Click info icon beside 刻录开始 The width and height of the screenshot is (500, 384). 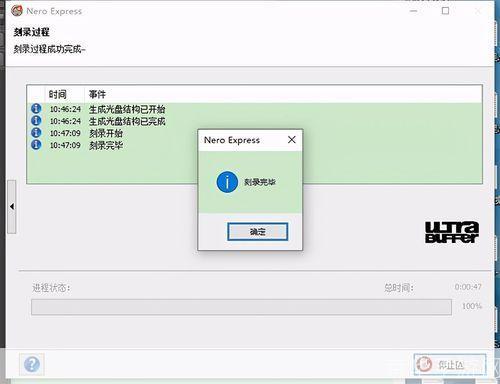point(36,132)
